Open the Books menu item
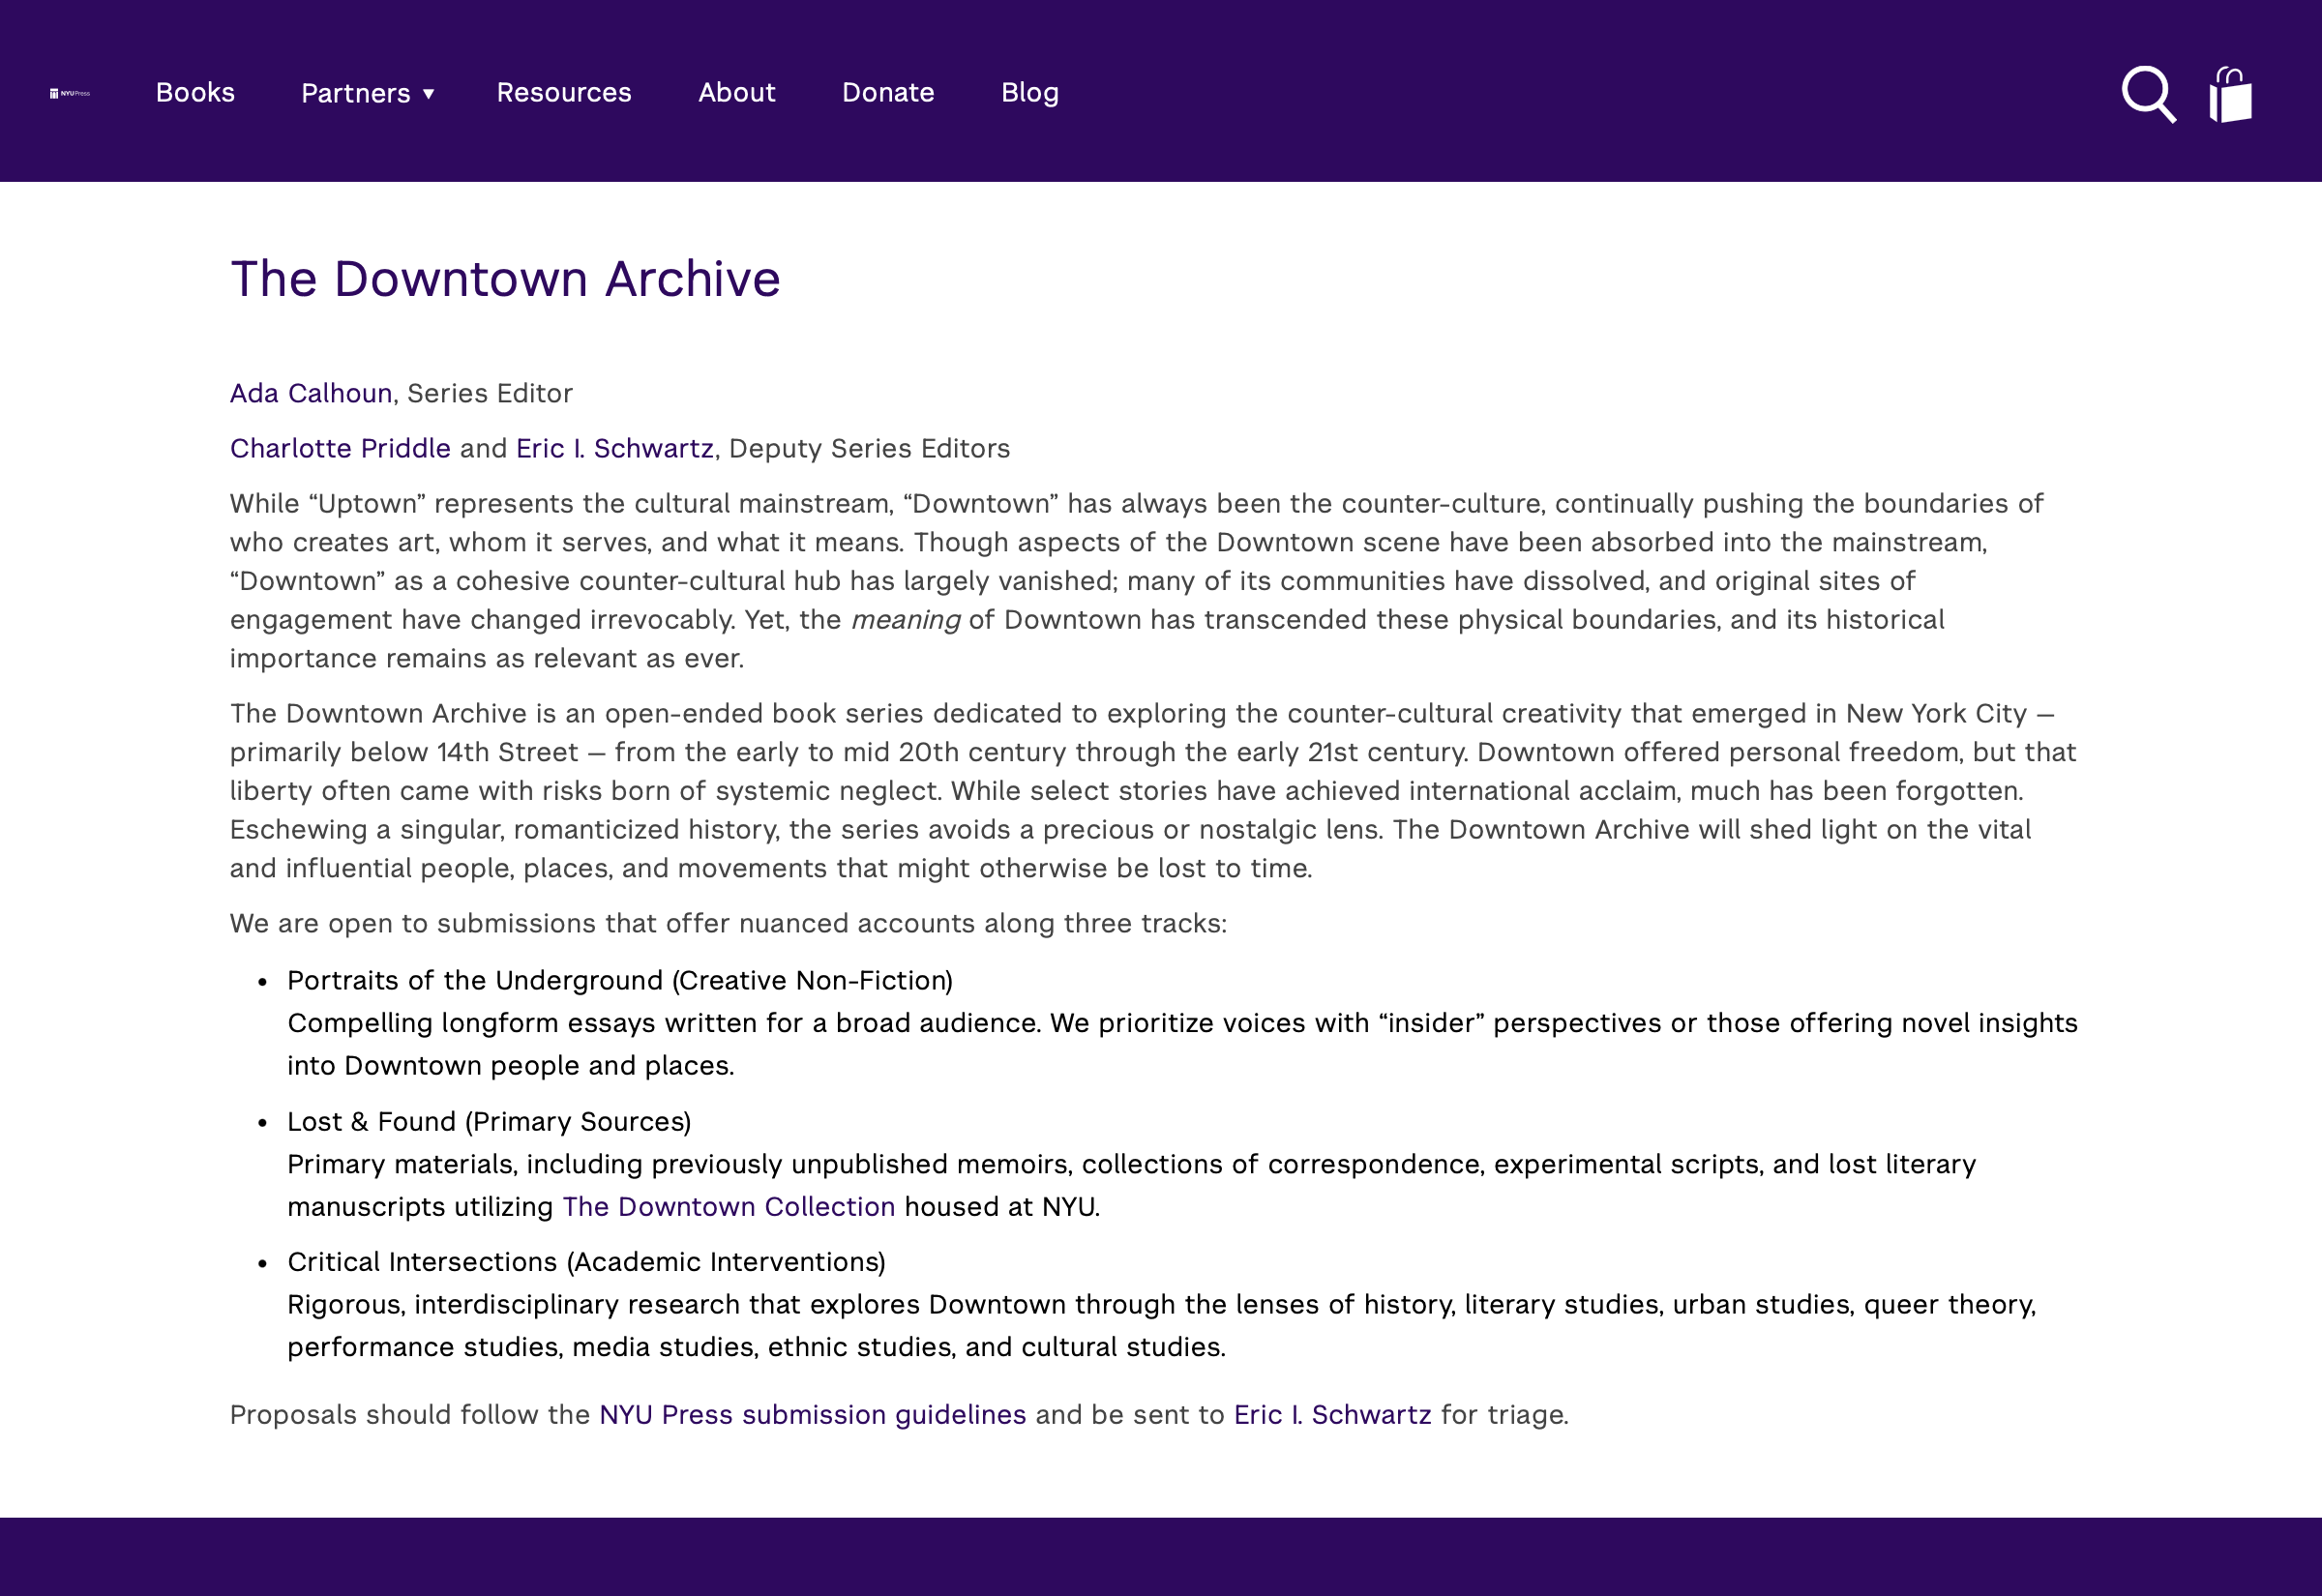This screenshot has width=2322, height=1596. pos(195,92)
